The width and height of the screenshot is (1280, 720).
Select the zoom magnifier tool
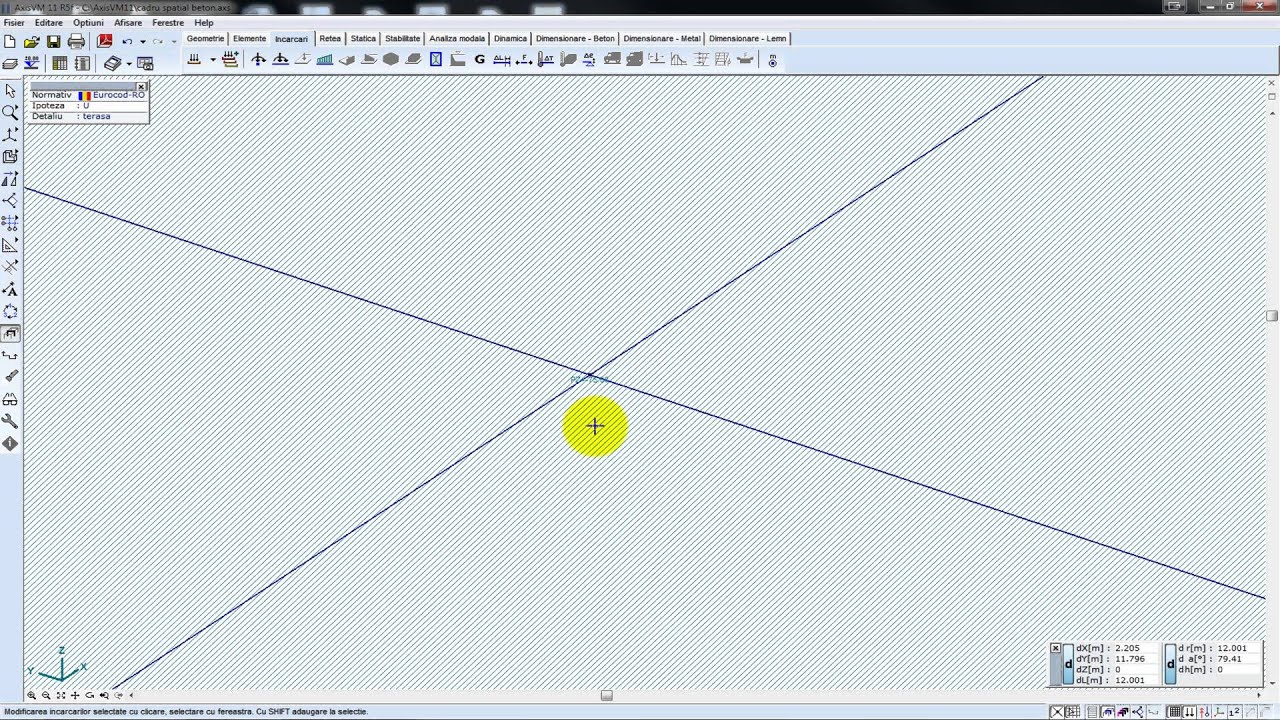[10, 112]
